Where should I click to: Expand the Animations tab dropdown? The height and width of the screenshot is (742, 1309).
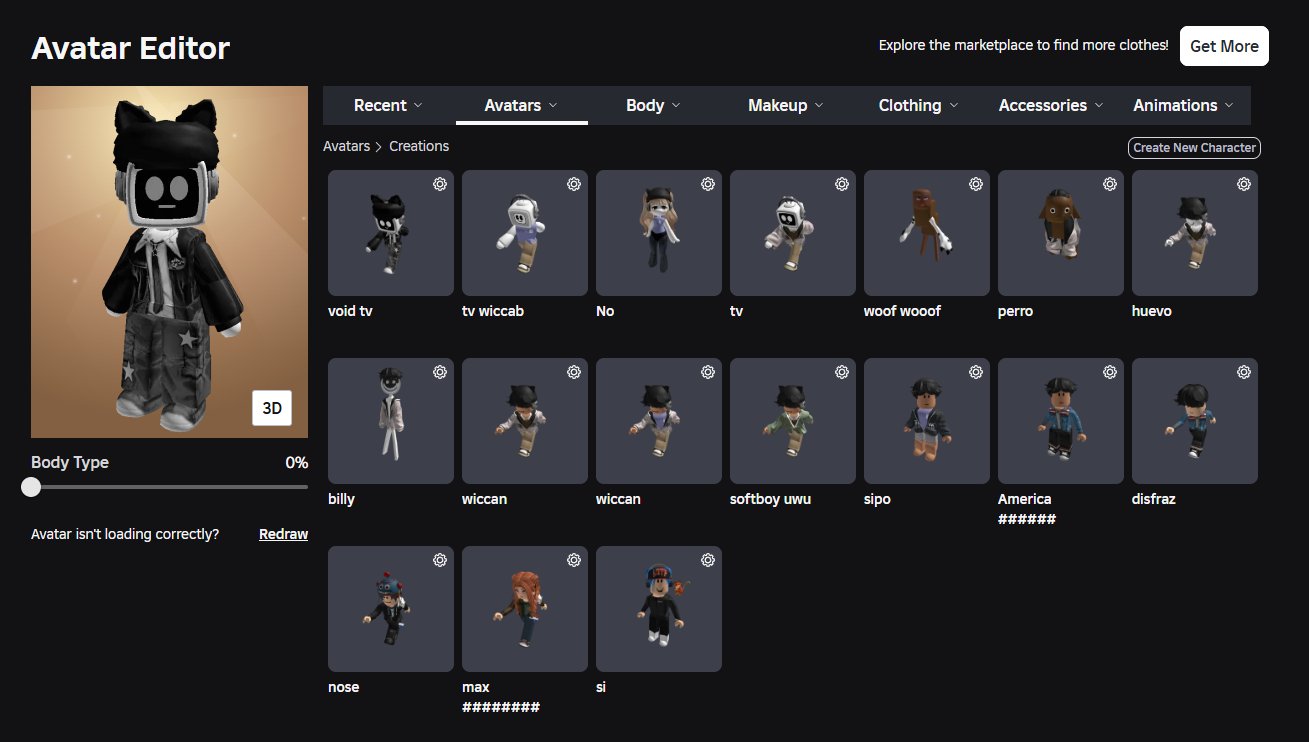point(1184,105)
